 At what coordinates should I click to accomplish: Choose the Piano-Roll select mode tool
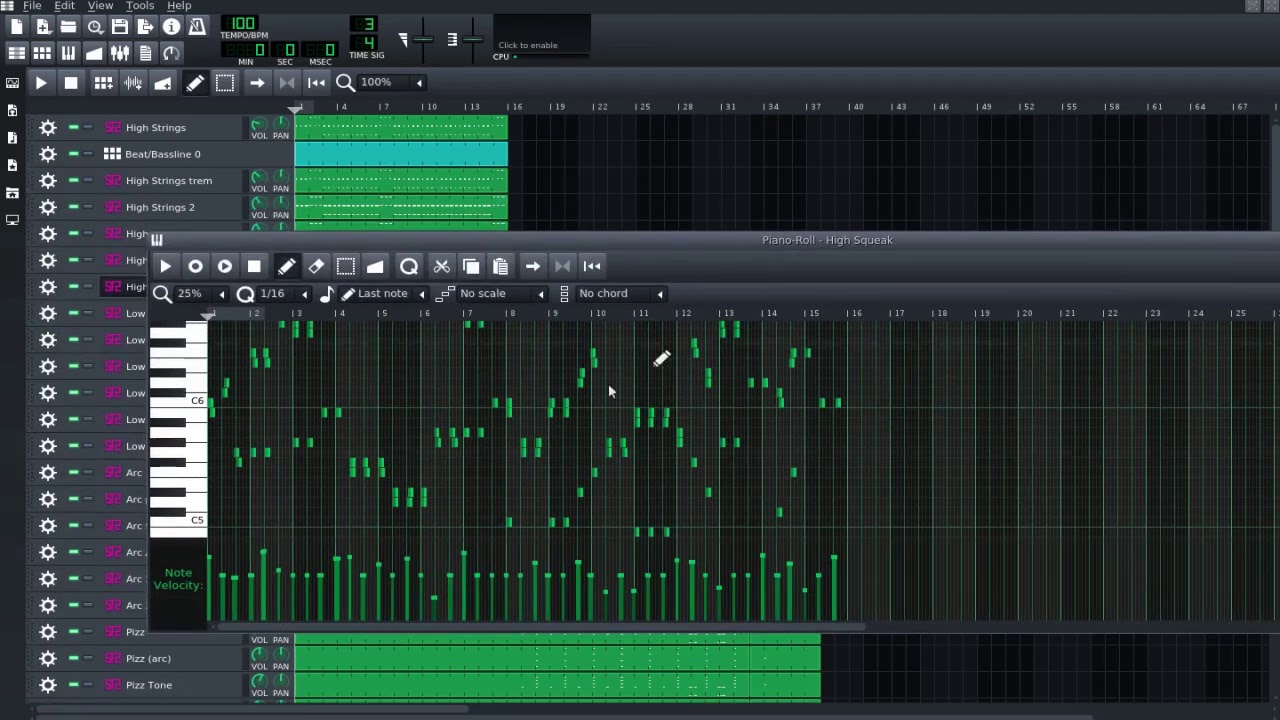pos(346,266)
